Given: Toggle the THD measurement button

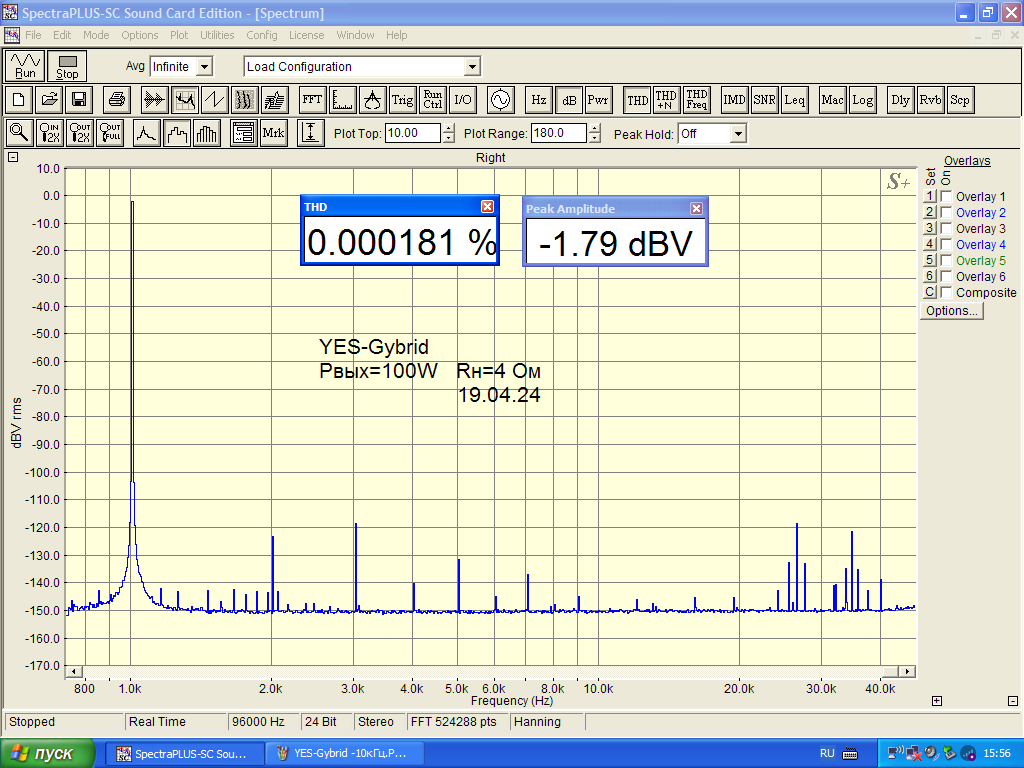Looking at the screenshot, I should [x=637, y=100].
